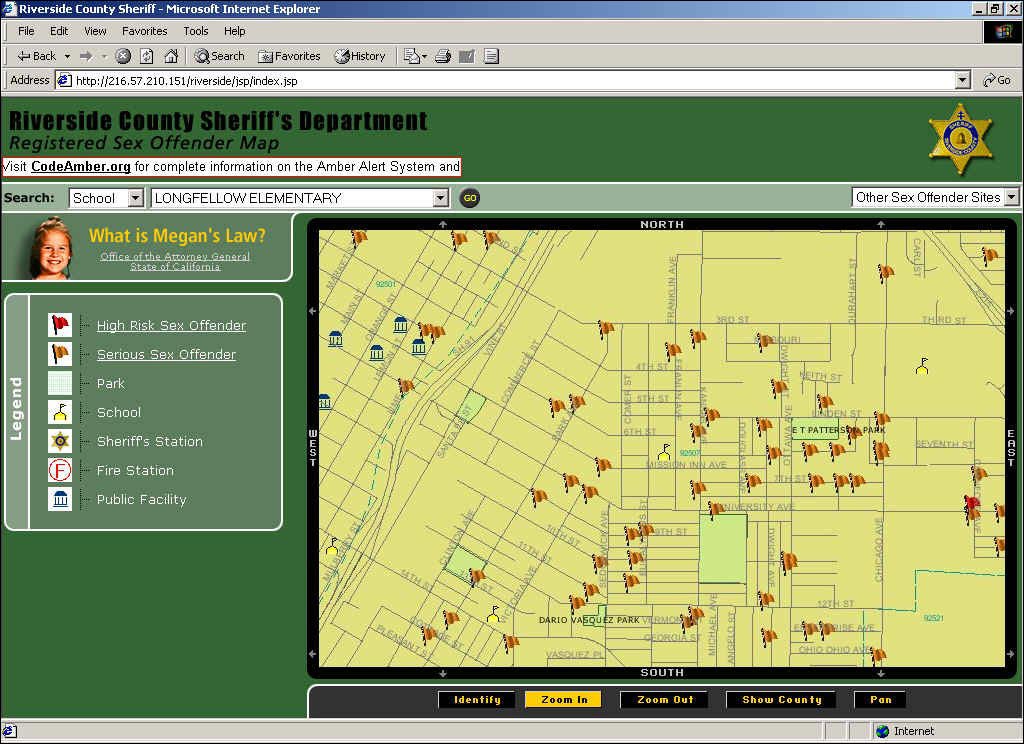Click the Show County button
Viewport: 1024px width, 744px height.
click(782, 700)
